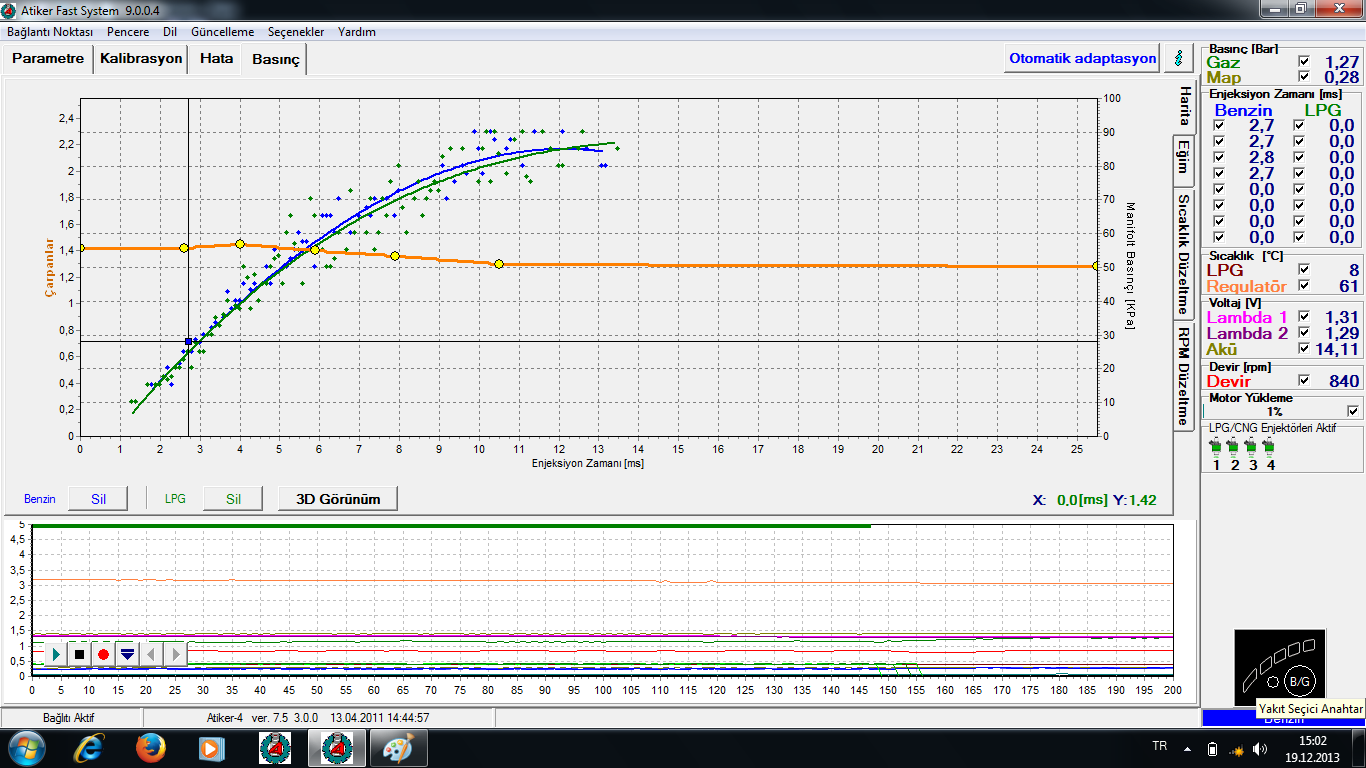
Task: Start graph playback with the play button
Action: coord(56,654)
